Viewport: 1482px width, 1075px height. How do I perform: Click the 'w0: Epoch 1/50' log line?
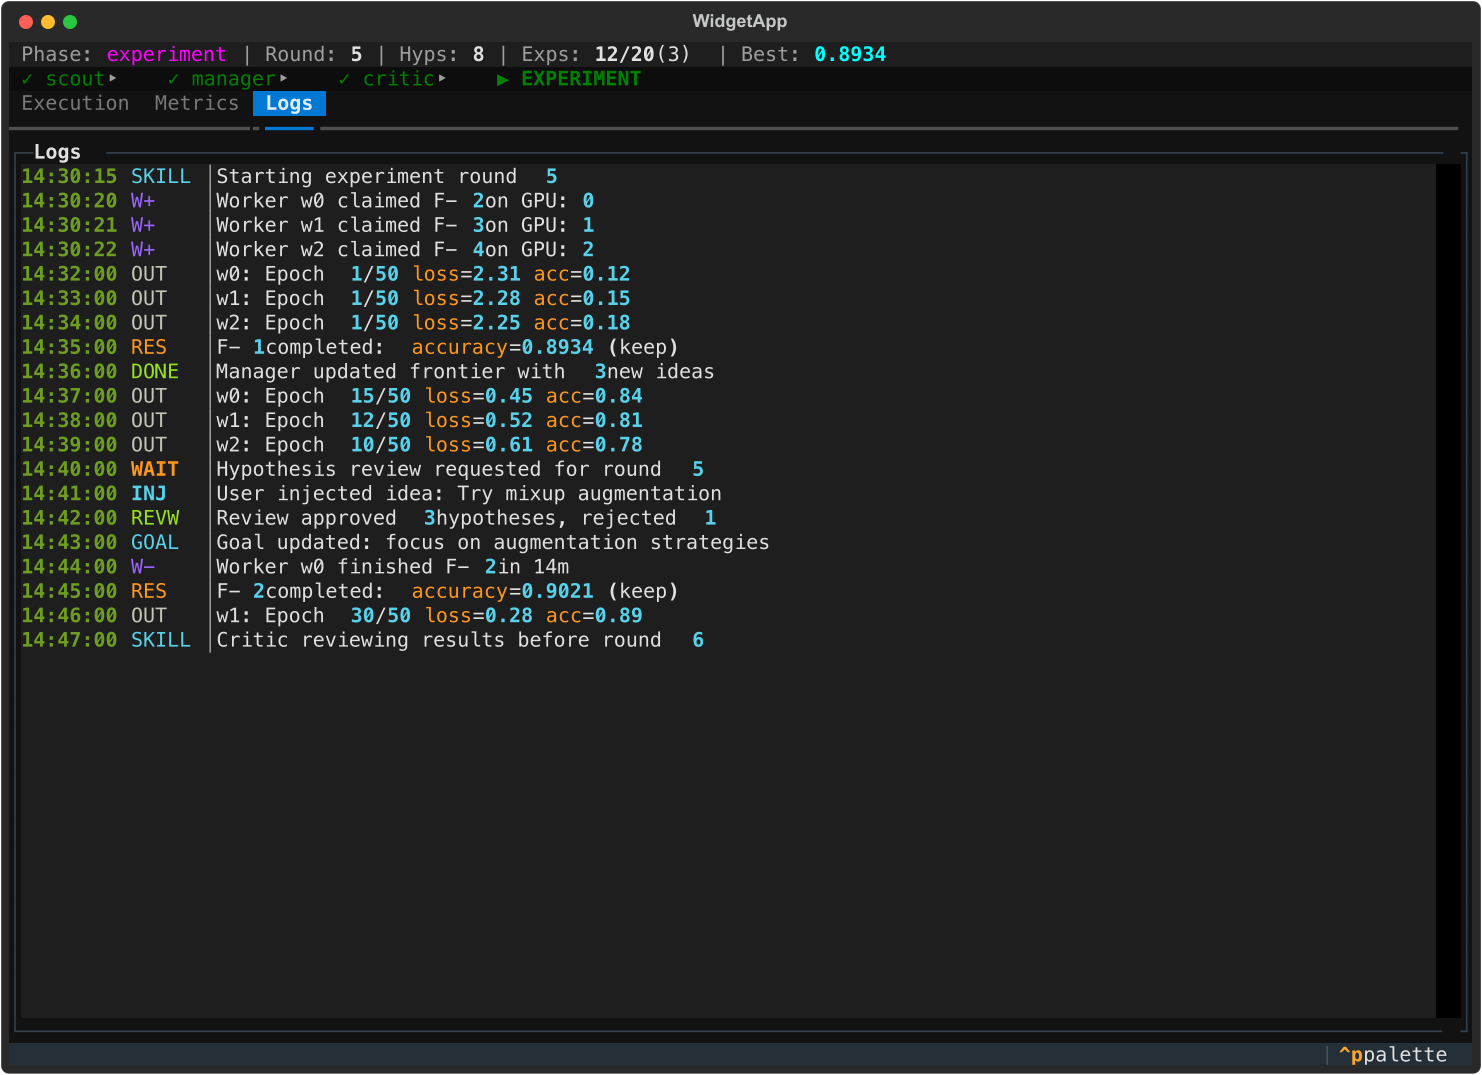[728, 274]
